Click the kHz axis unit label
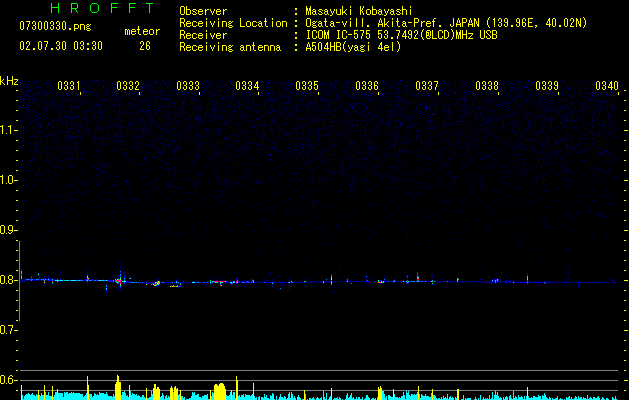The height and width of the screenshot is (400, 629). (x=9, y=81)
